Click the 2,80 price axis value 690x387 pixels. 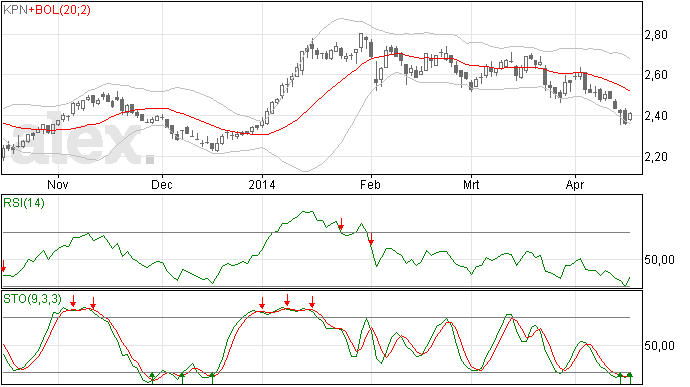(x=656, y=35)
